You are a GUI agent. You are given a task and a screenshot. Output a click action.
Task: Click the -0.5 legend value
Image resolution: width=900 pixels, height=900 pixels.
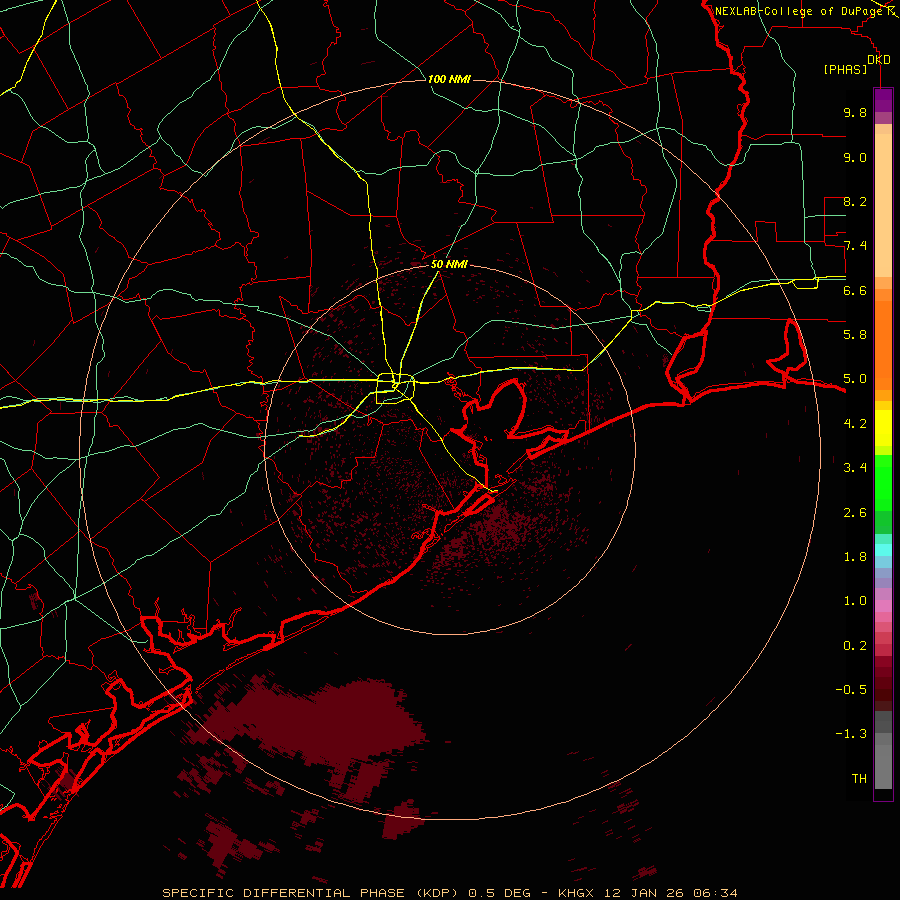pos(851,690)
